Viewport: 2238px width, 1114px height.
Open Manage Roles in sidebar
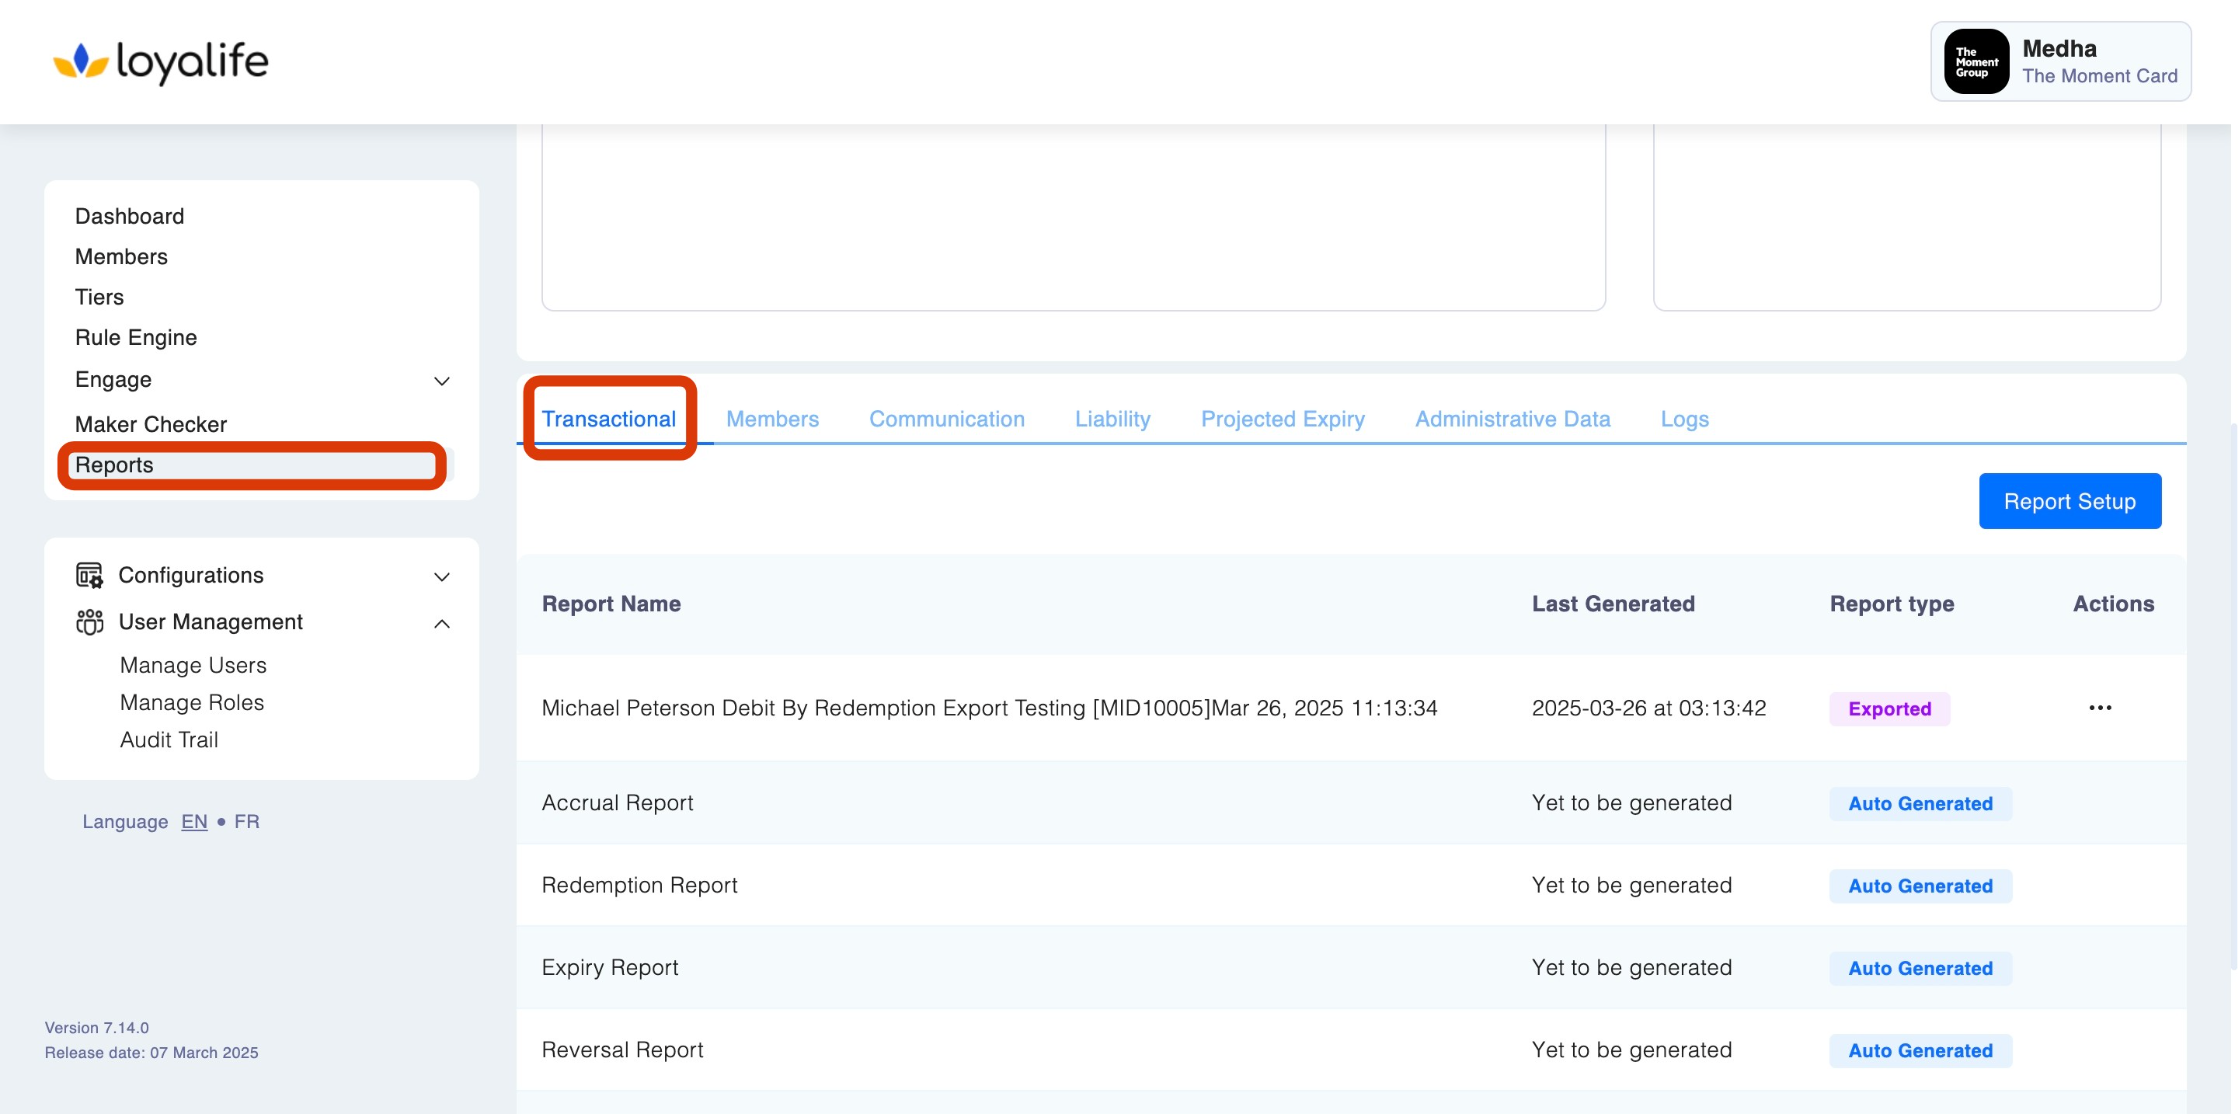[x=192, y=703]
